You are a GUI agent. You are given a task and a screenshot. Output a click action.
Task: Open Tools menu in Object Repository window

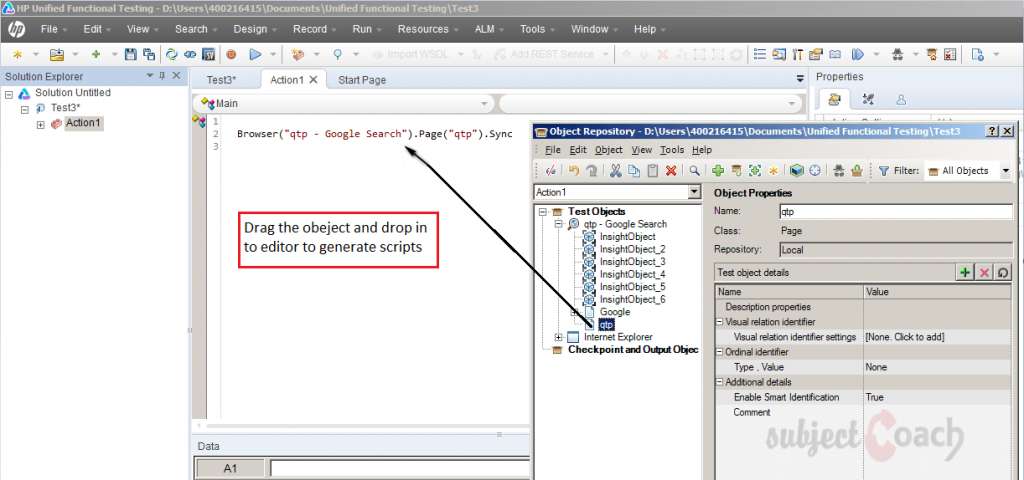tap(672, 150)
